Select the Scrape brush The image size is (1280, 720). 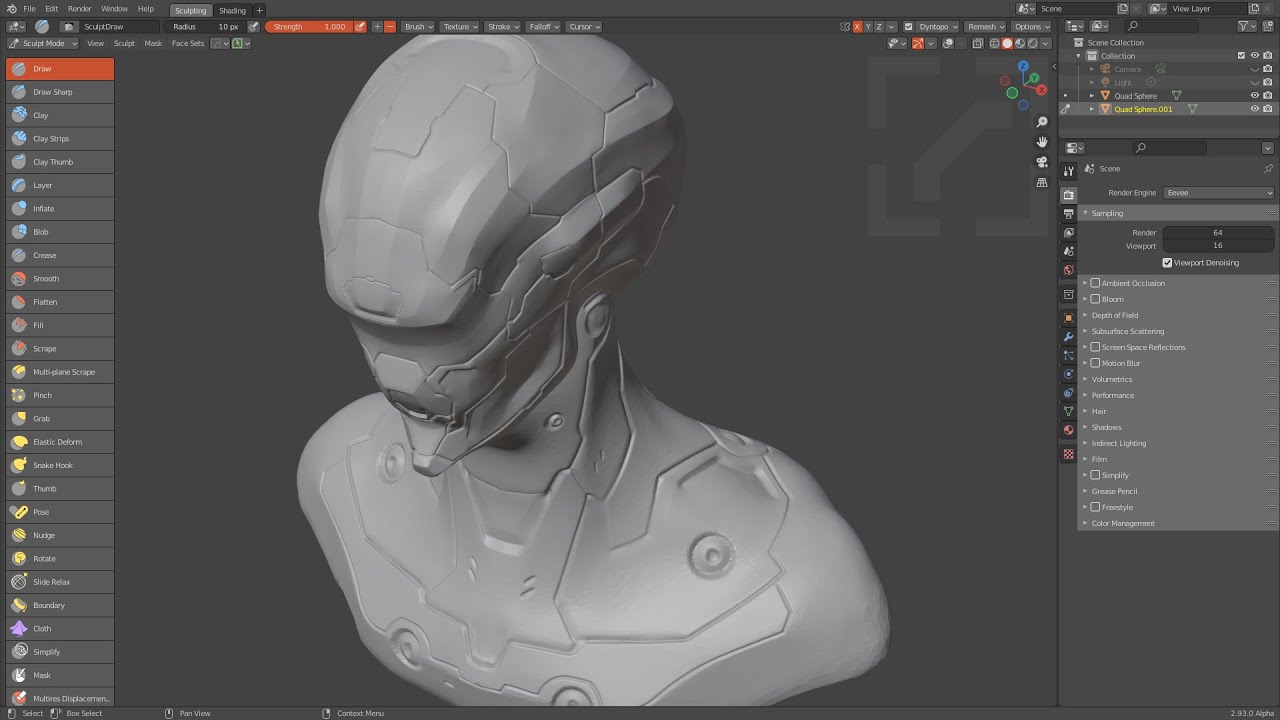click(59, 348)
